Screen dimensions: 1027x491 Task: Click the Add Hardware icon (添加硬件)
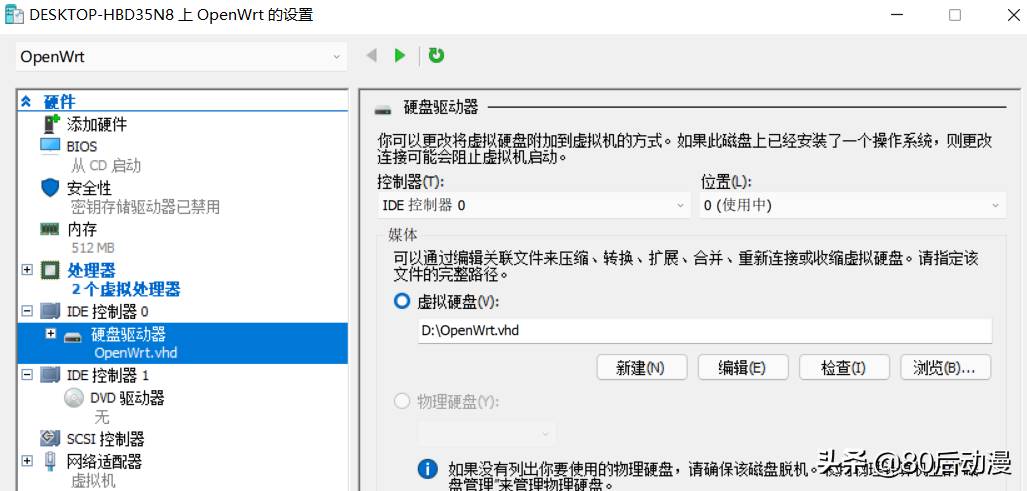point(52,124)
